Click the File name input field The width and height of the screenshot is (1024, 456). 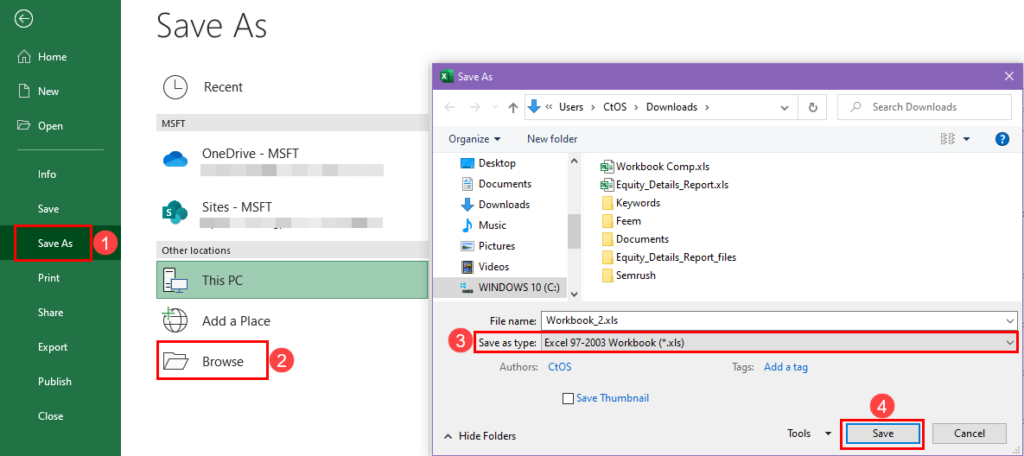pyautogui.click(x=778, y=321)
